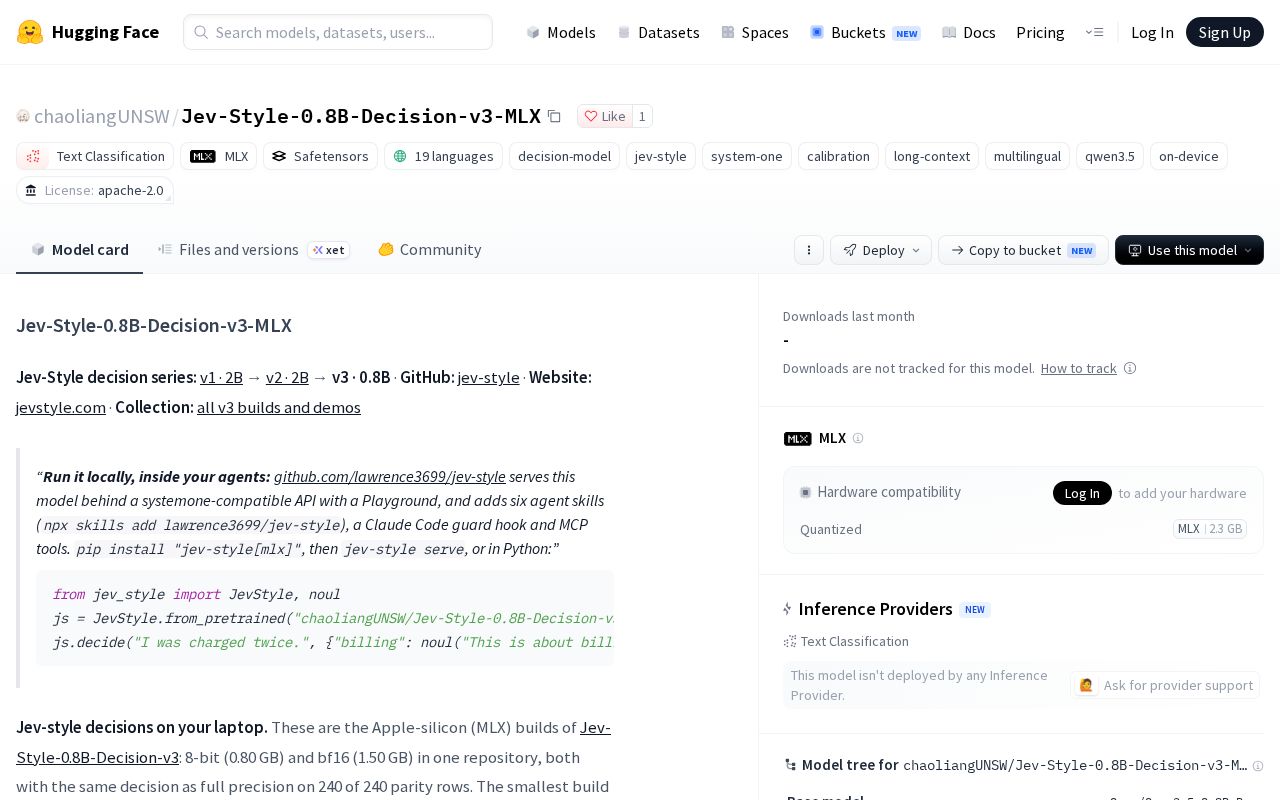Screen dimensions: 1280x800
Task: Open the three-dot more options menu
Action: point(809,250)
